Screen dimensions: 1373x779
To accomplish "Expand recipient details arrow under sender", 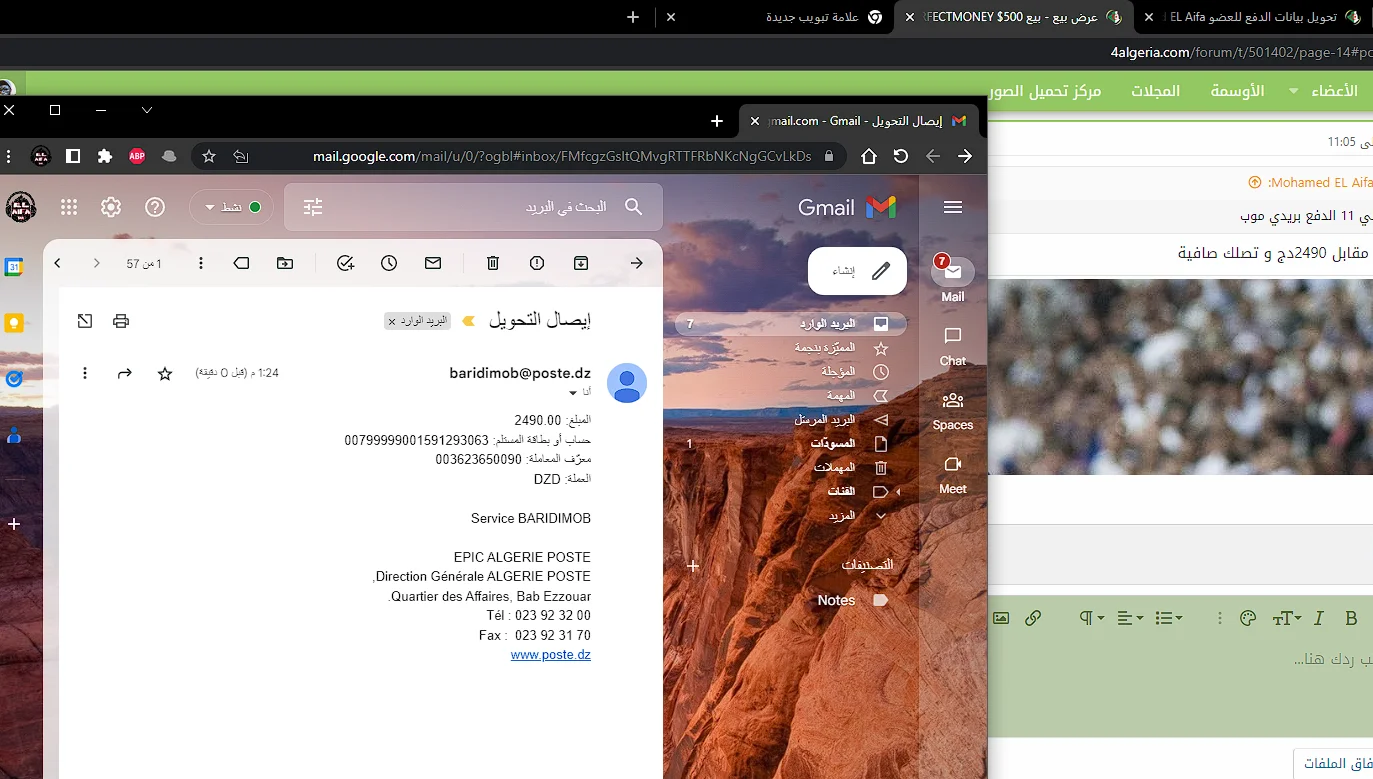I will [573, 393].
